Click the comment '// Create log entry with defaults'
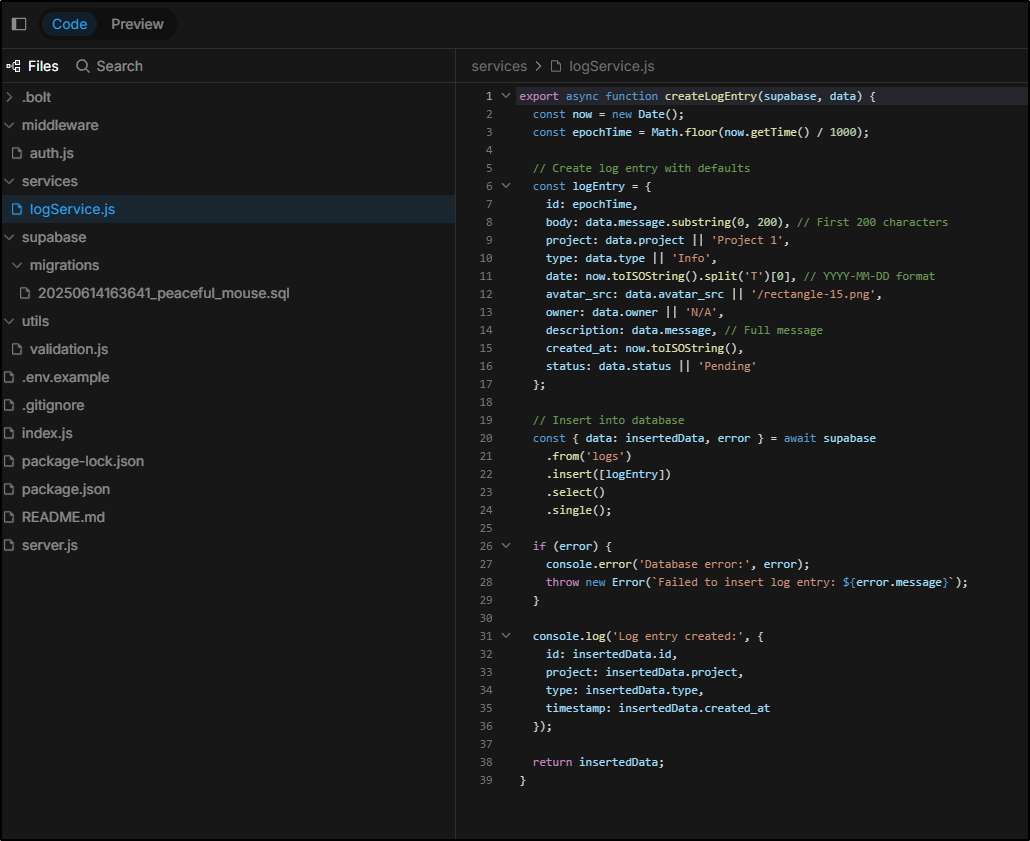This screenshot has width=1030, height=841. [641, 168]
